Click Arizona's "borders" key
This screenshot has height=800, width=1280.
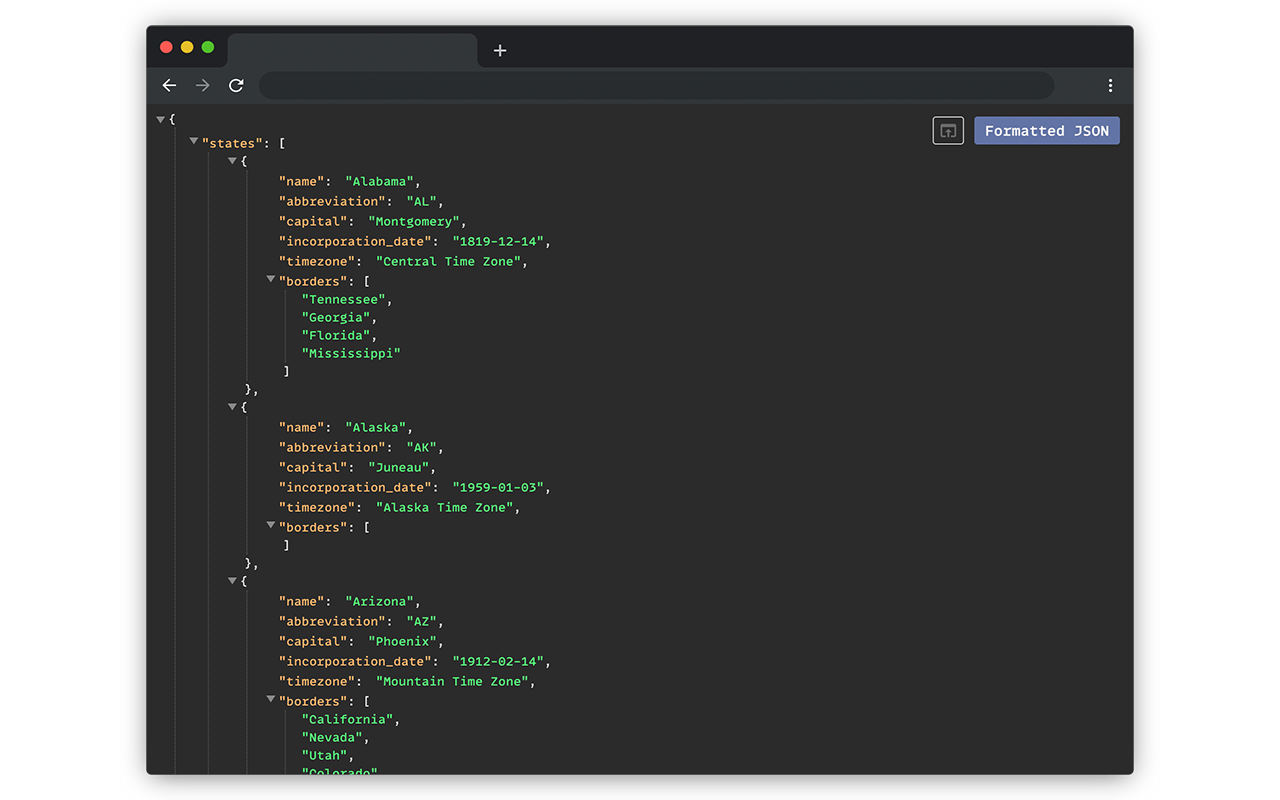point(313,702)
